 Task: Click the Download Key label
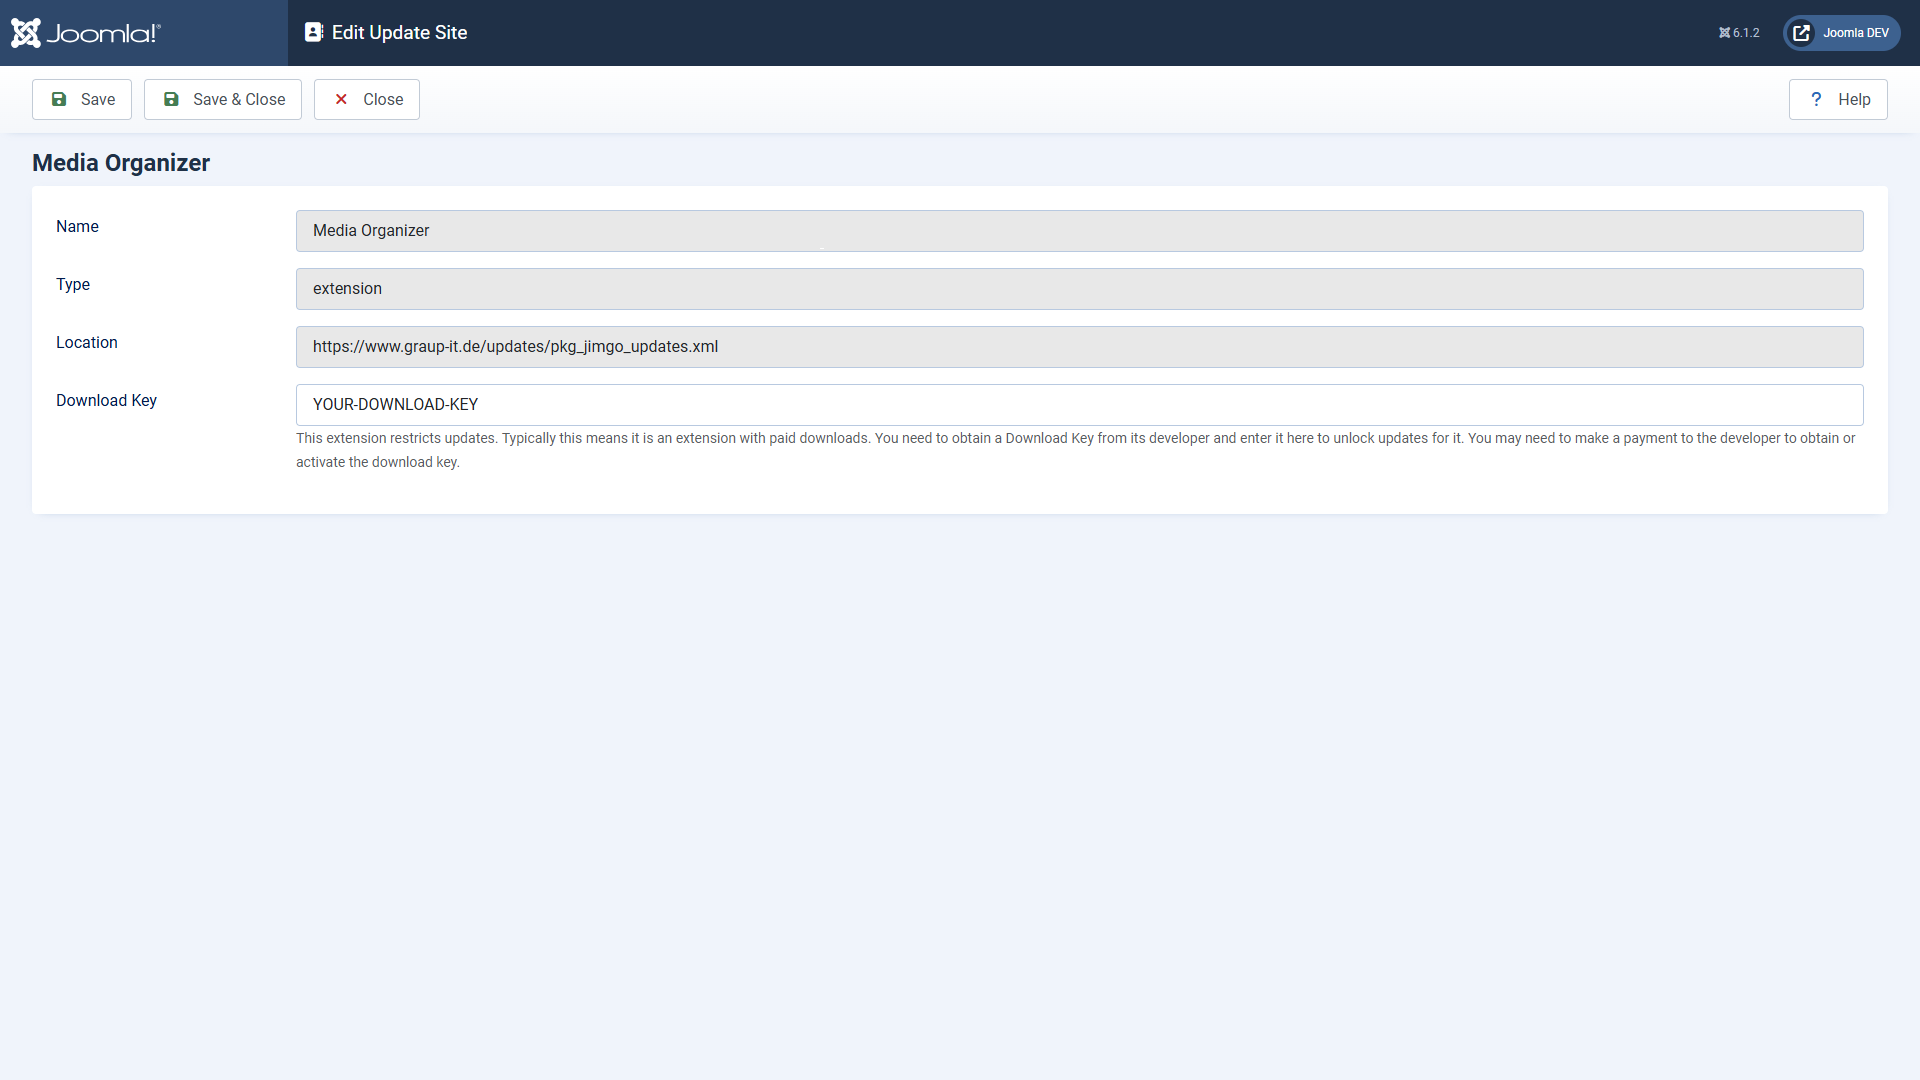coord(106,400)
